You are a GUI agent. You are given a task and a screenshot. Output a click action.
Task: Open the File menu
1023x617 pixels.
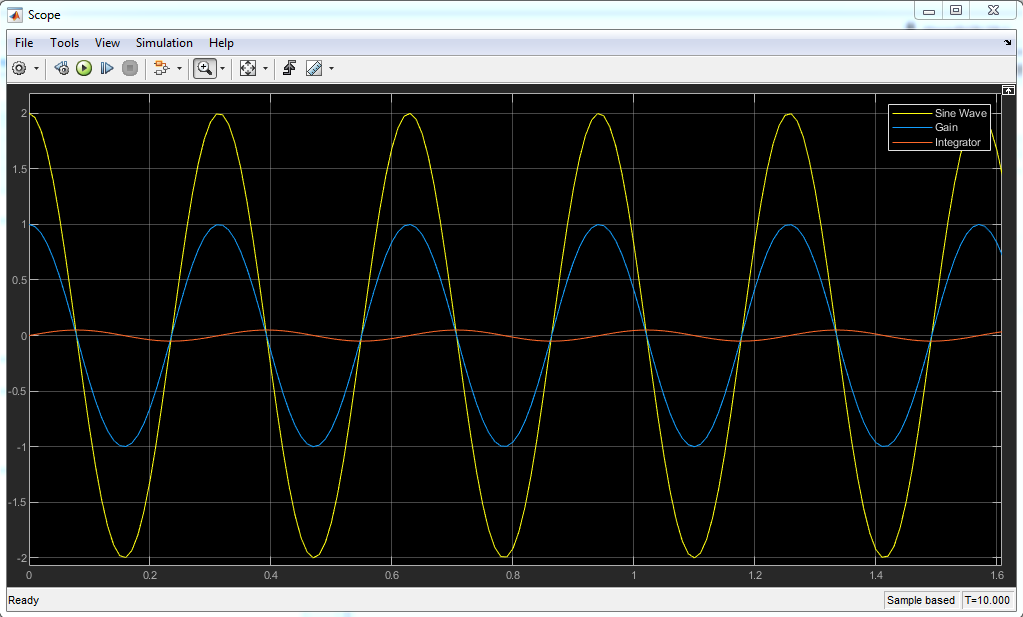pyautogui.click(x=24, y=43)
